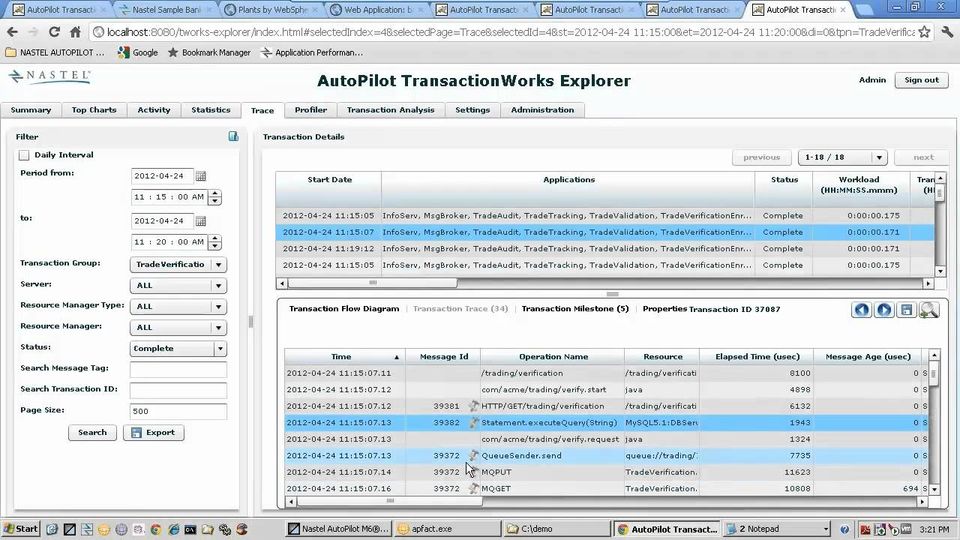
Task: Click the Period from time stepper arrows
Action: click(x=215, y=197)
